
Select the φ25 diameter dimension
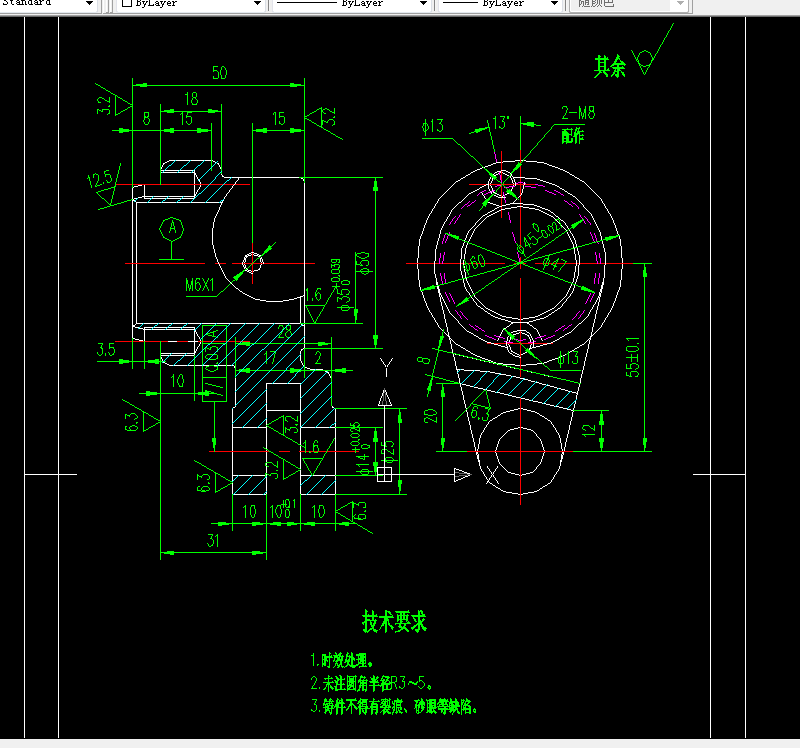click(x=388, y=452)
